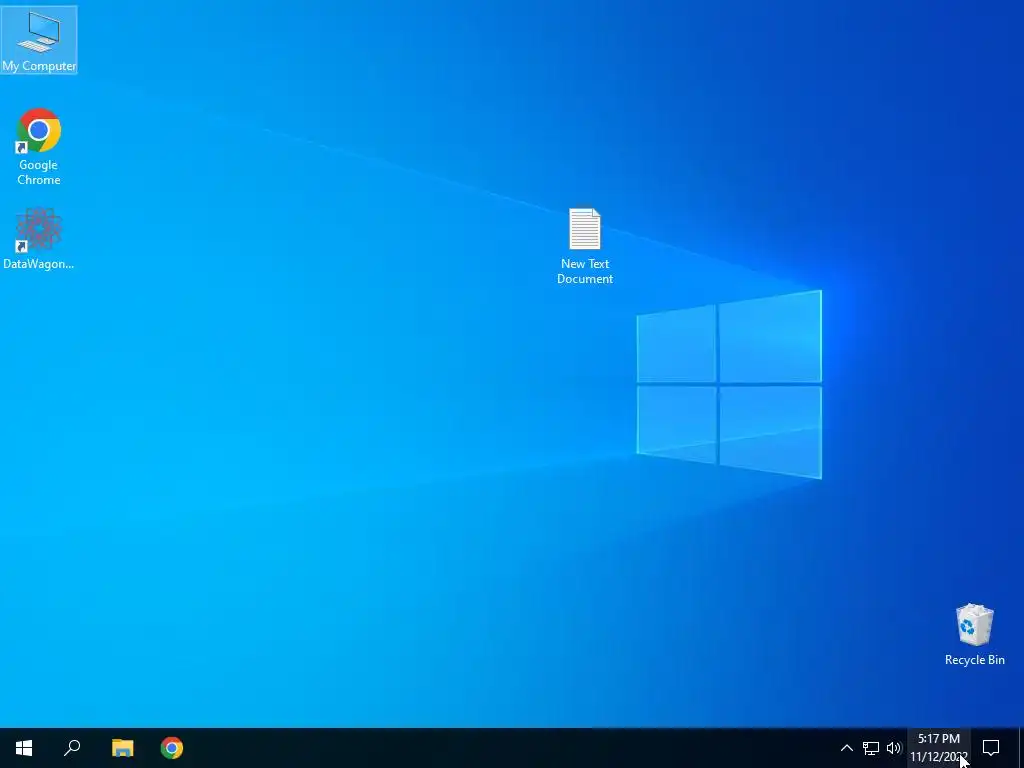Open network status tray icon
Image resolution: width=1024 pixels, height=768 pixels.
pos(871,748)
